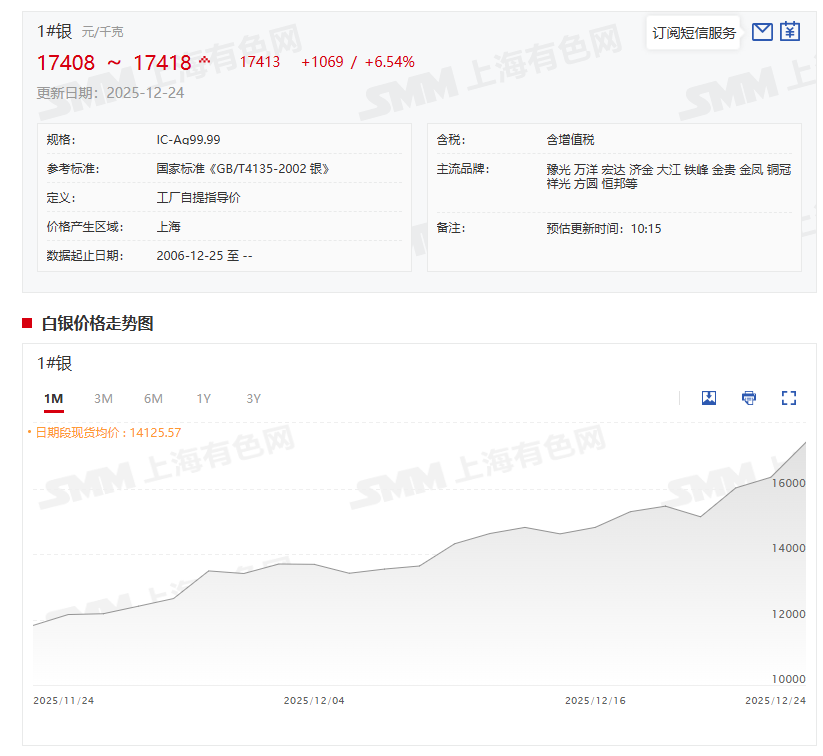Click the 订阅短信服务 tooltip button
The height and width of the screenshot is (756, 823).
click(694, 33)
